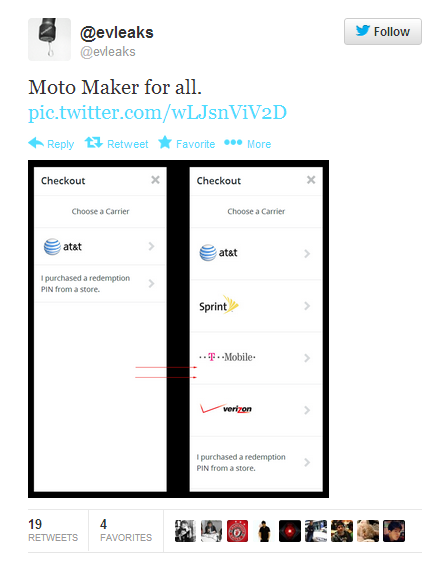Screen dimensions: 437x564
Task: Select the Sprint carrier logo
Action: [x=219, y=305]
